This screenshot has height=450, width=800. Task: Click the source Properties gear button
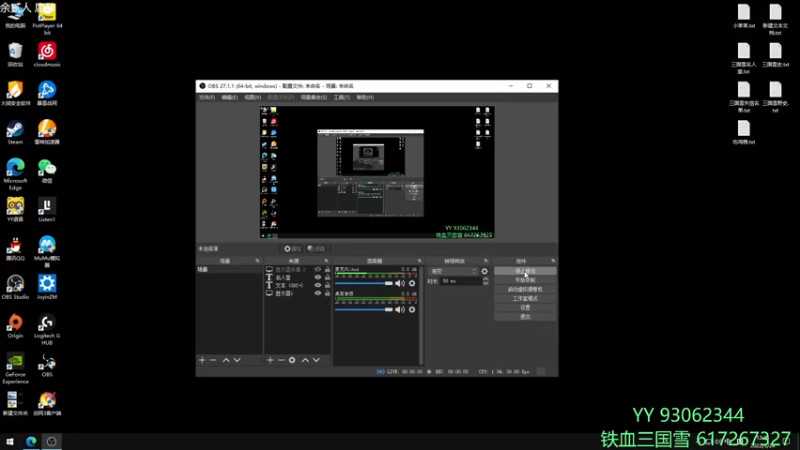click(292, 248)
